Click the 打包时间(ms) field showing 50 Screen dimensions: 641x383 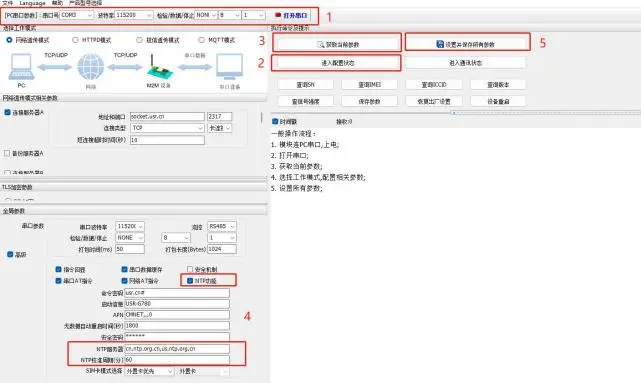(130, 249)
